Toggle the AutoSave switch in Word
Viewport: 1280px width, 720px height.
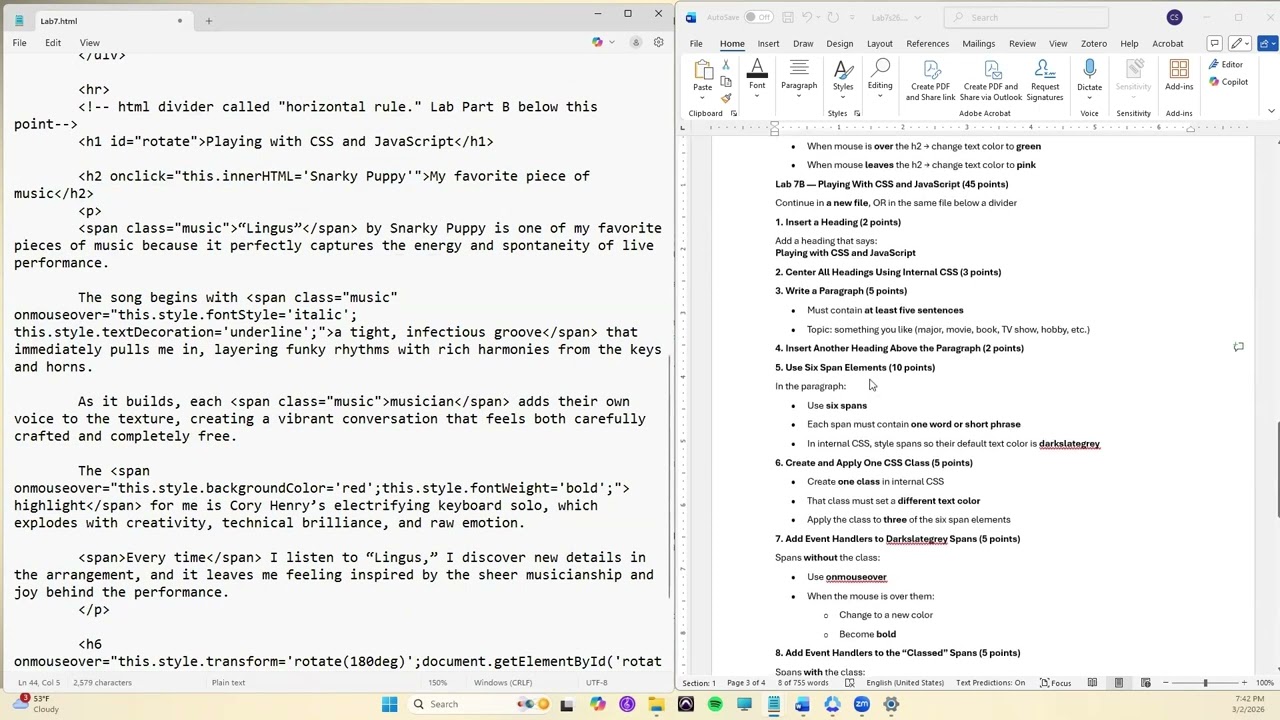[759, 17]
